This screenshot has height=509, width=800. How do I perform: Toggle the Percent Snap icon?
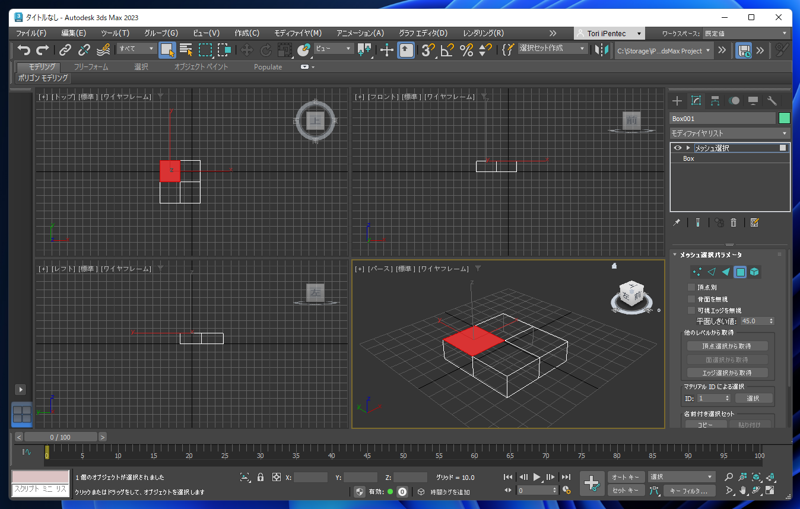point(466,50)
